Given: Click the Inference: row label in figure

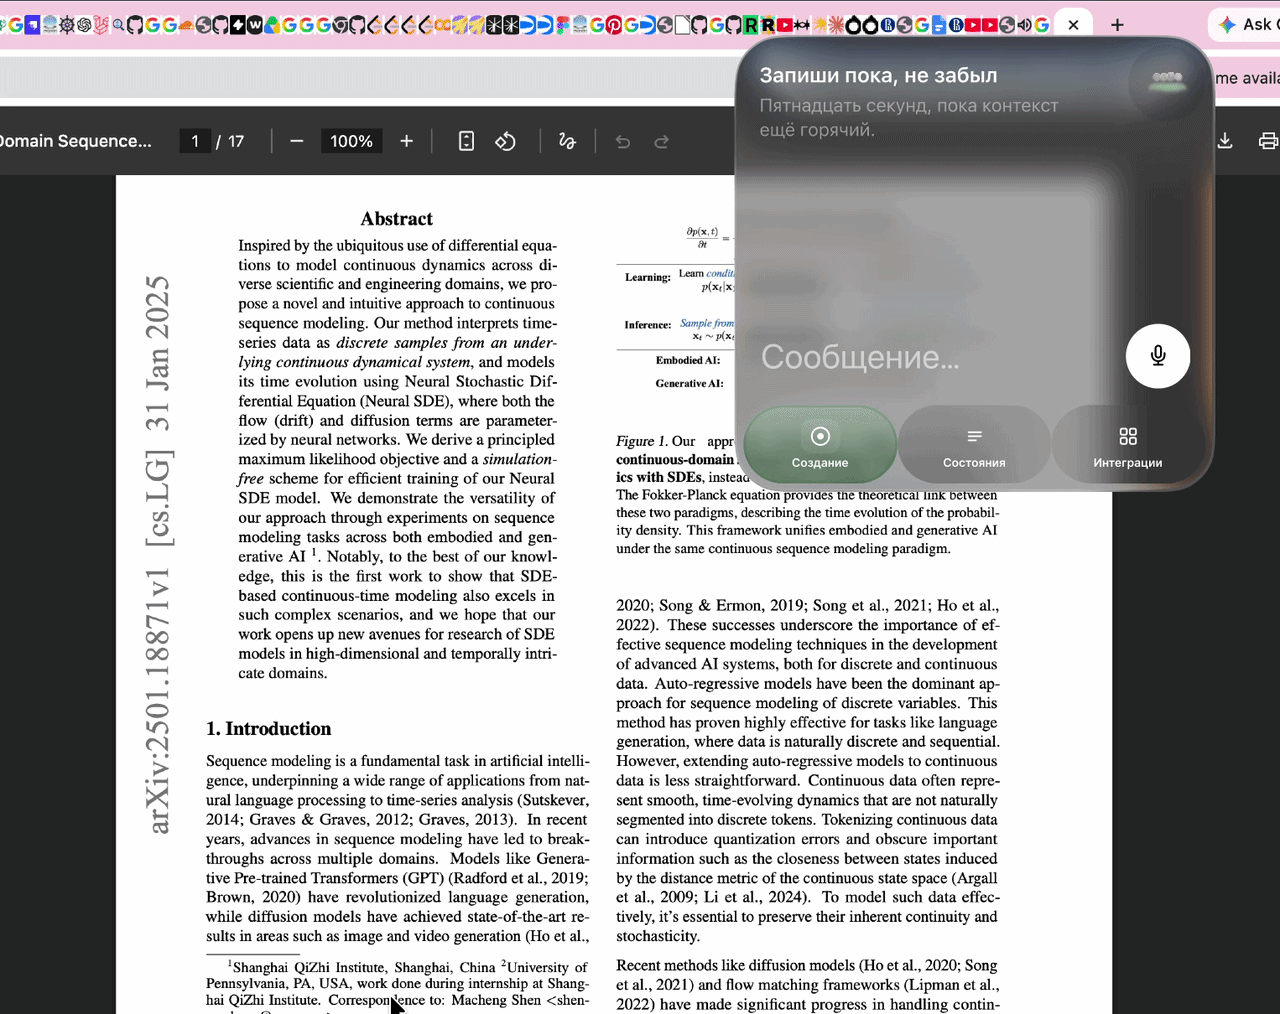Looking at the screenshot, I should coord(648,325).
